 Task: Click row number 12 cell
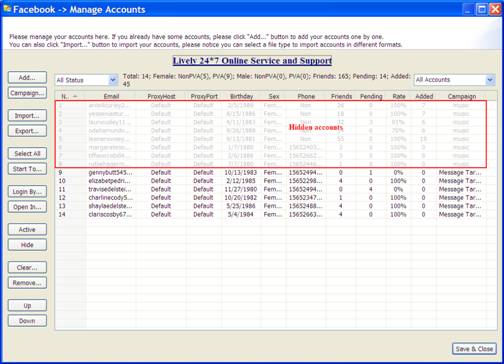(62, 198)
